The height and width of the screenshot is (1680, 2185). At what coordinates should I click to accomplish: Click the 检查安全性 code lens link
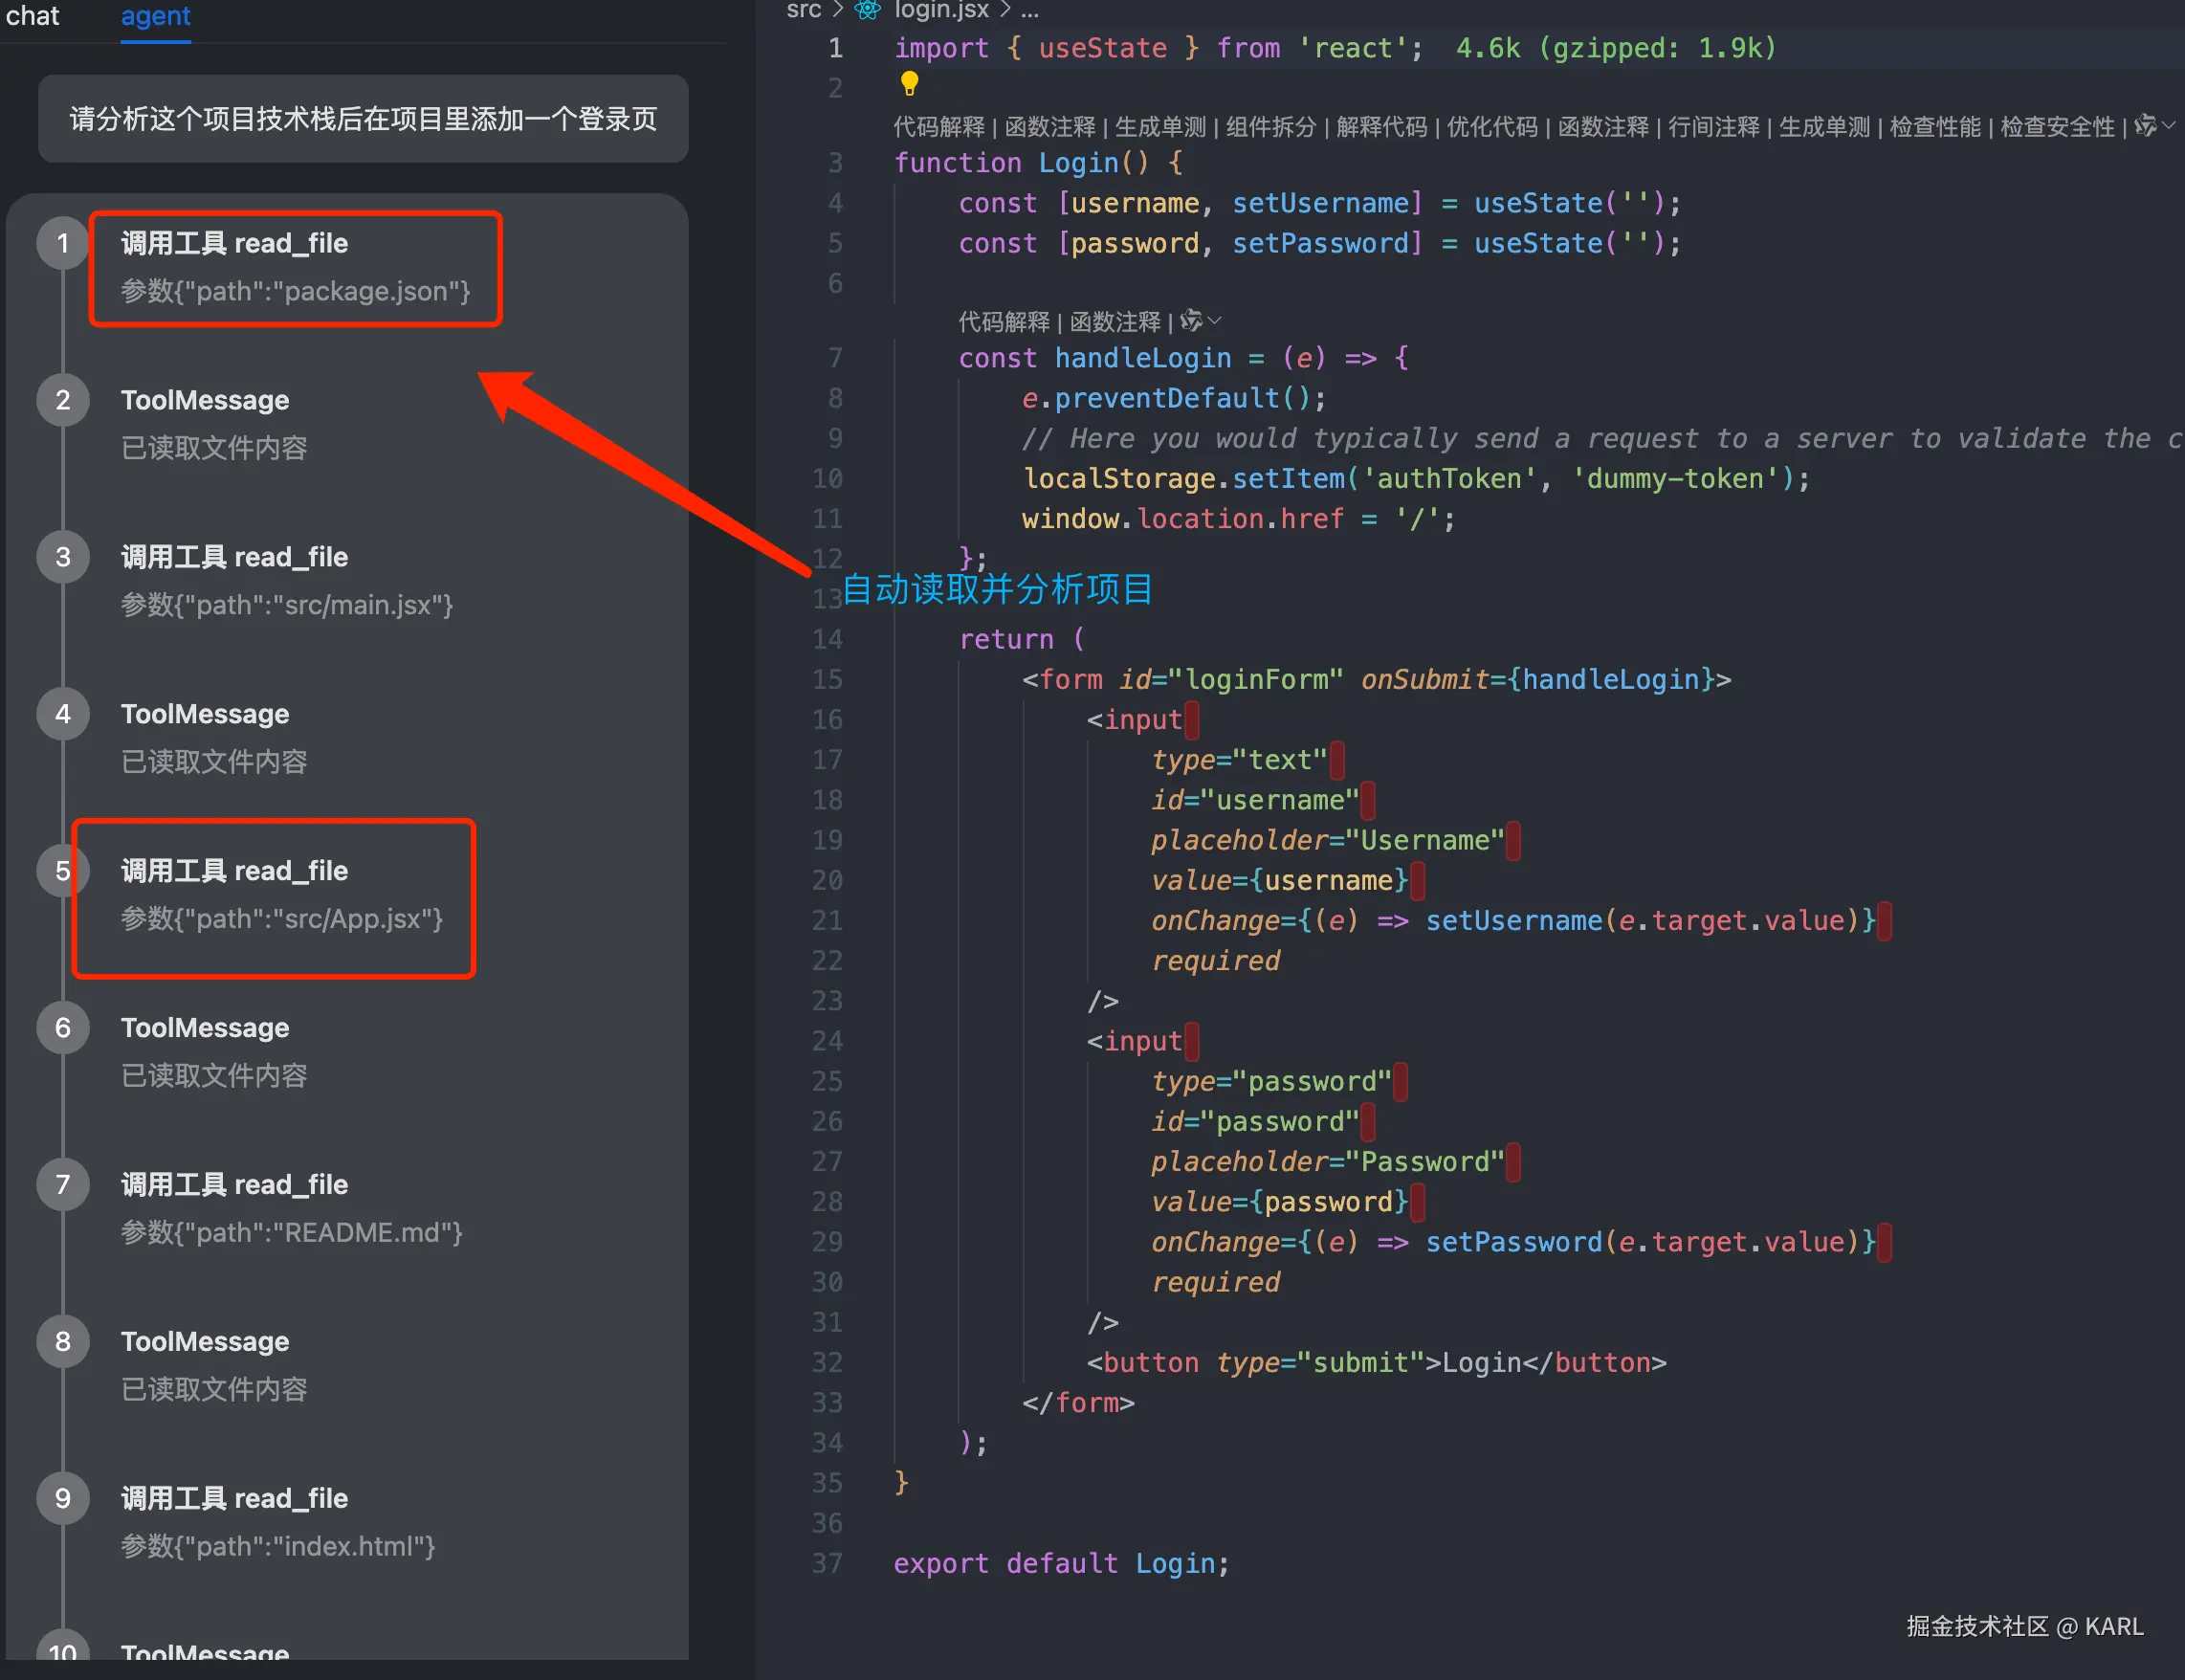[x=2056, y=127]
